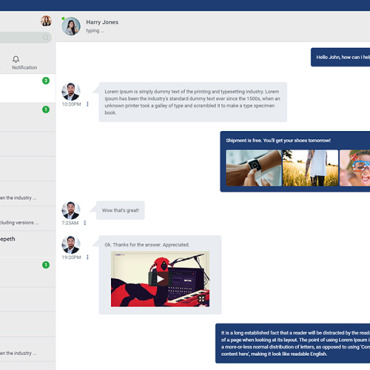Click the Harry Jones name header
Viewport: 370px width, 370px height.
[x=102, y=22]
